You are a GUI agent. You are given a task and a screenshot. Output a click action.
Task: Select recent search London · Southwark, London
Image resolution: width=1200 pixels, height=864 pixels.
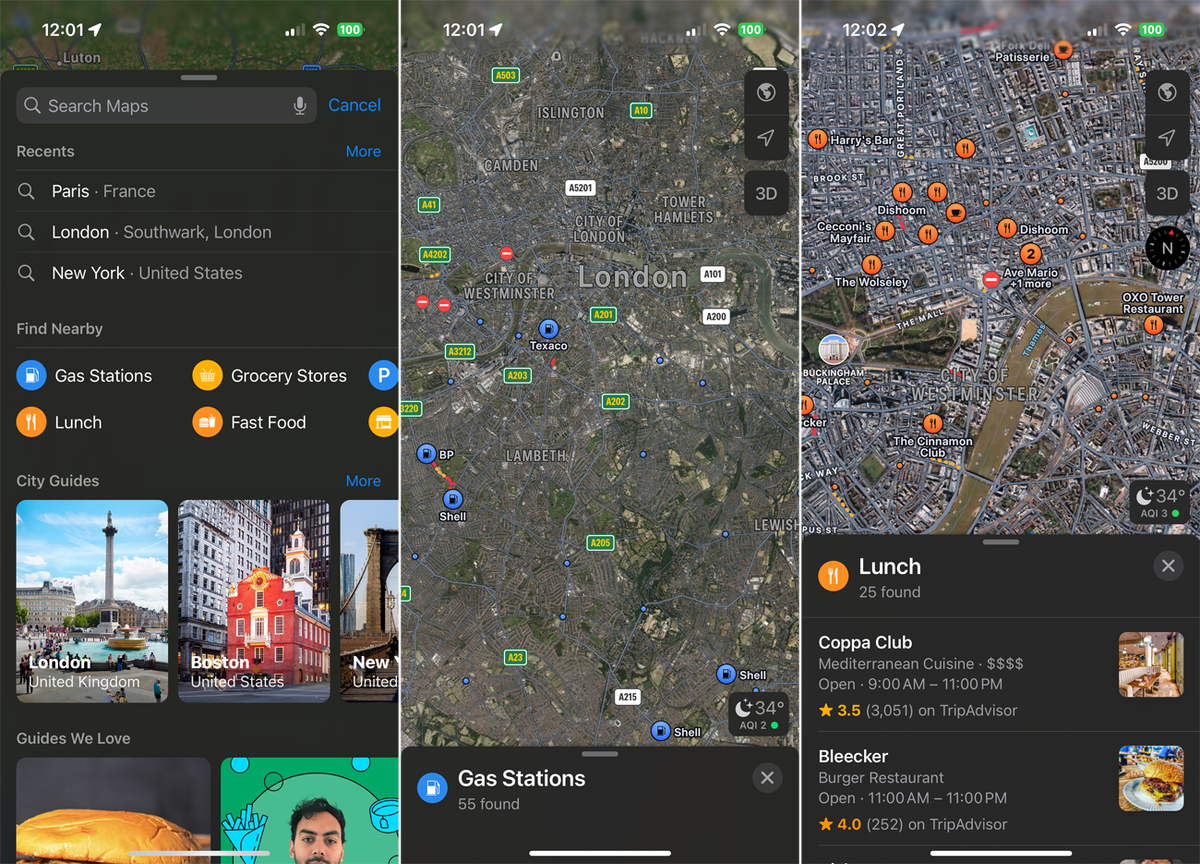click(199, 232)
